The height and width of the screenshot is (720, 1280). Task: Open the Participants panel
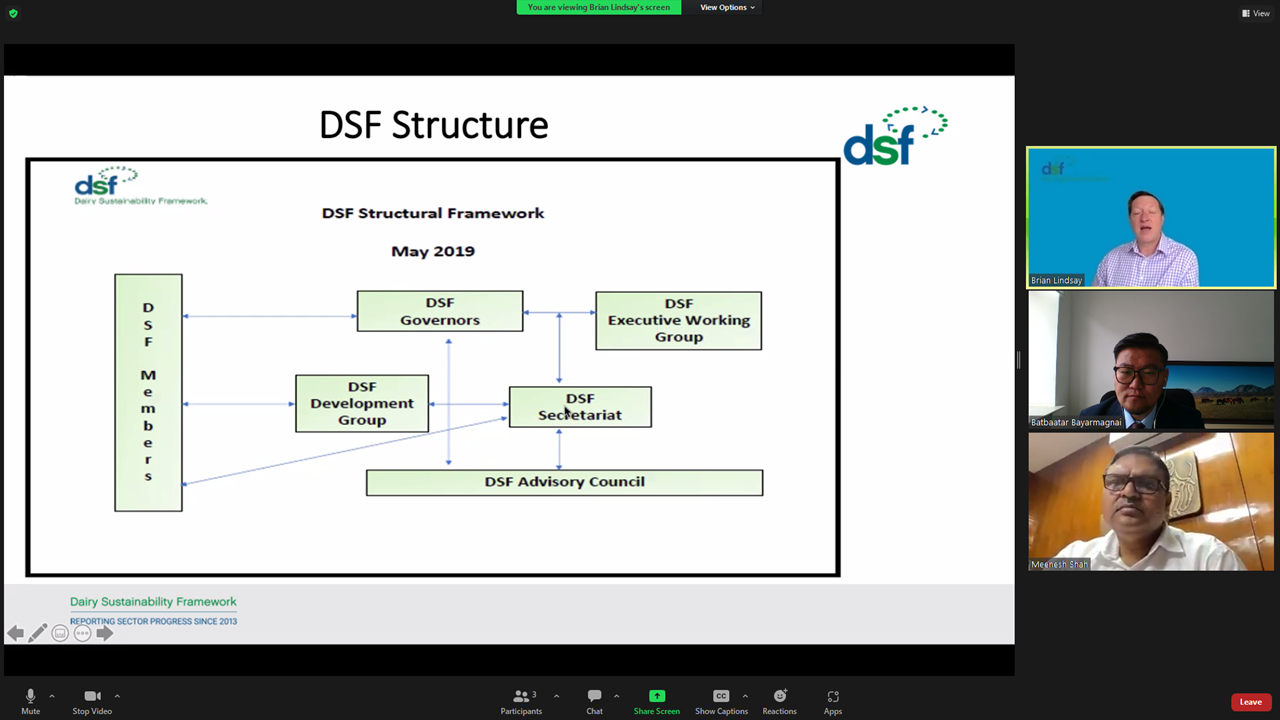tap(521, 701)
